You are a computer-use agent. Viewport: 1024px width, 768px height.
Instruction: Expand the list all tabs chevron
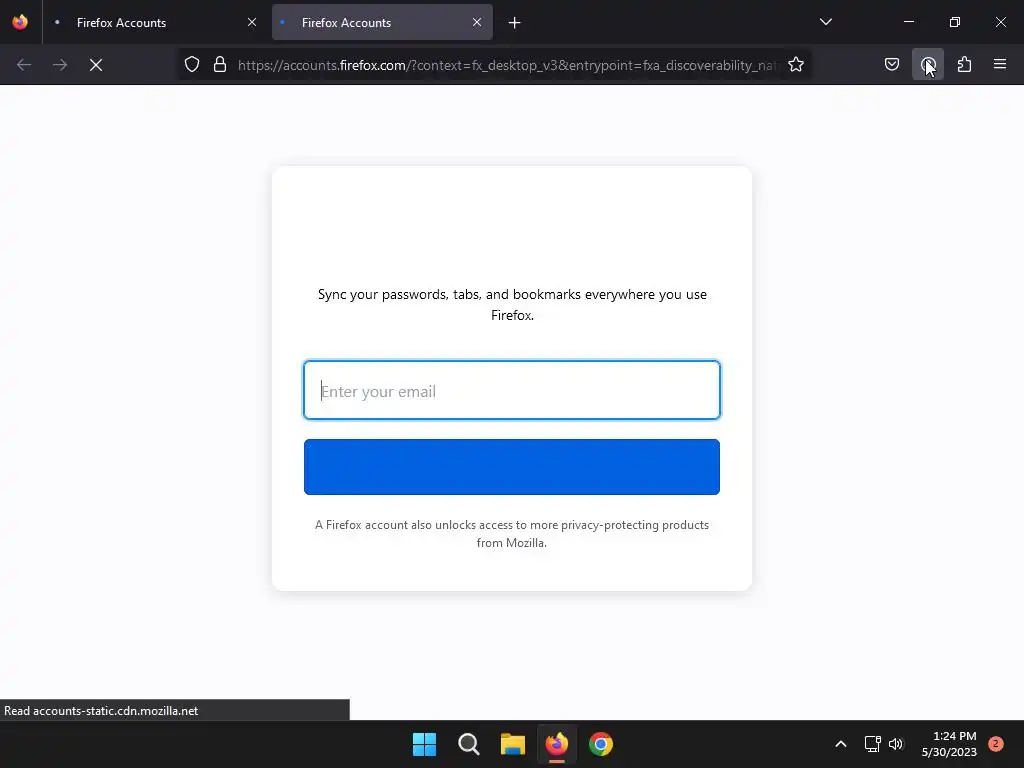coord(825,22)
